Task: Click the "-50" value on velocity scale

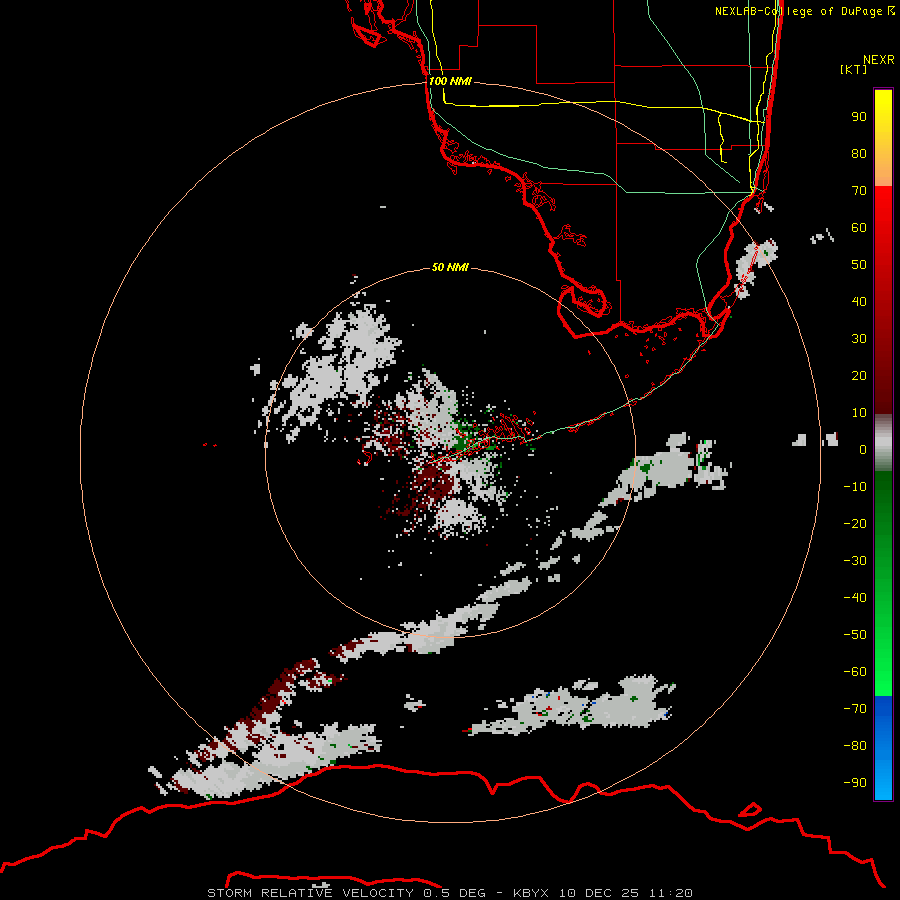Action: click(x=855, y=634)
